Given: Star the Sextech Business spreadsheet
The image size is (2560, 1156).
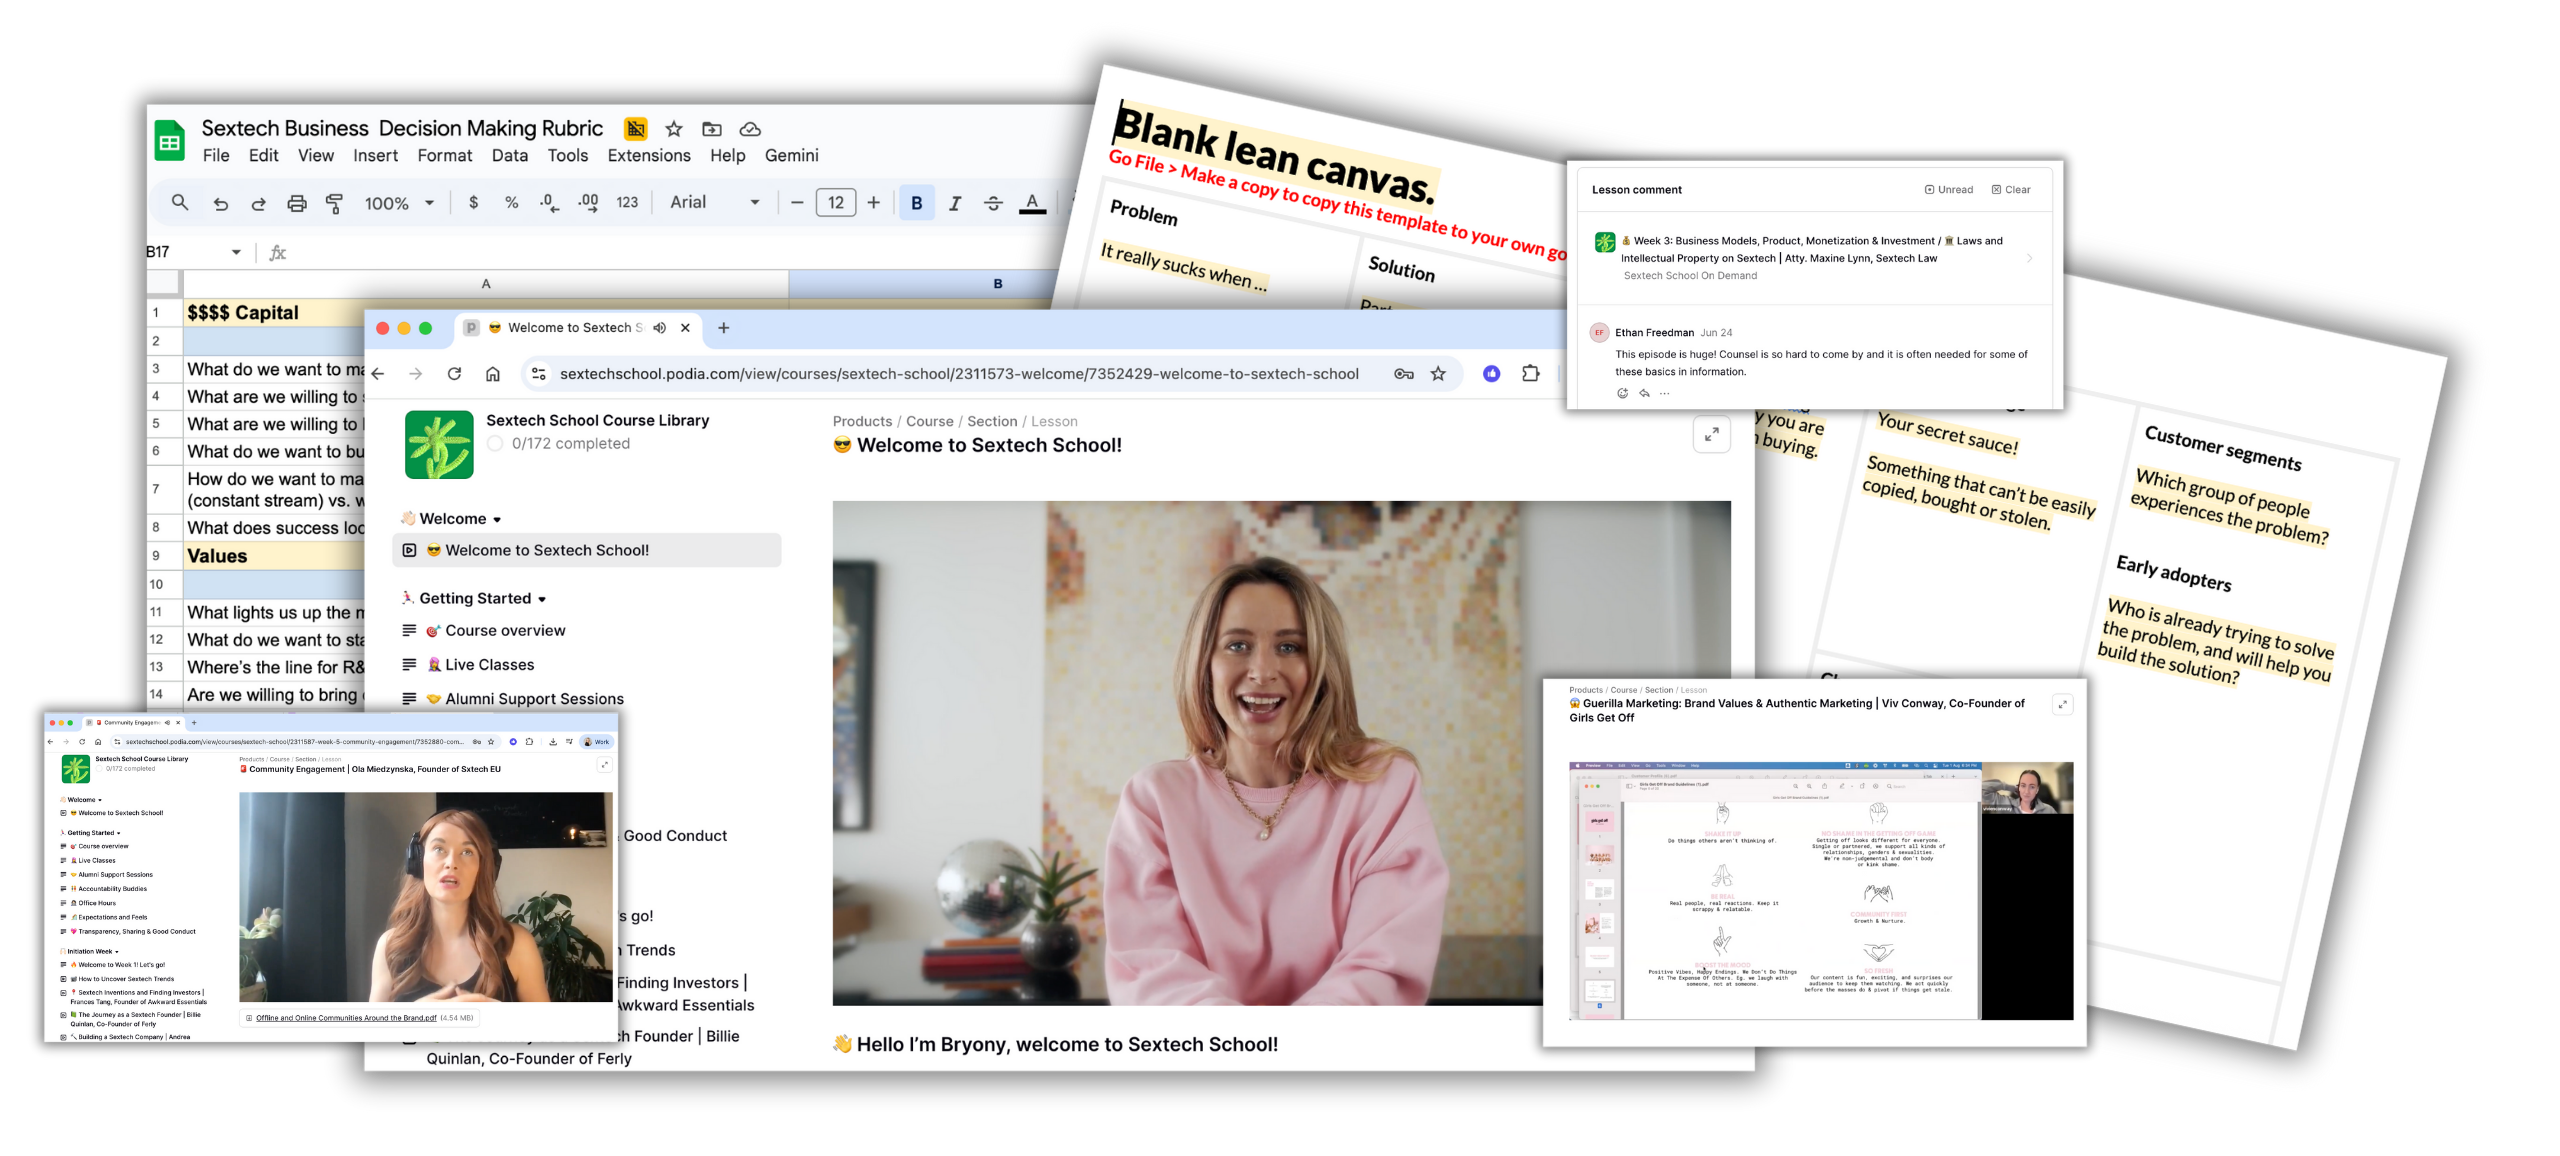Looking at the screenshot, I should (674, 129).
